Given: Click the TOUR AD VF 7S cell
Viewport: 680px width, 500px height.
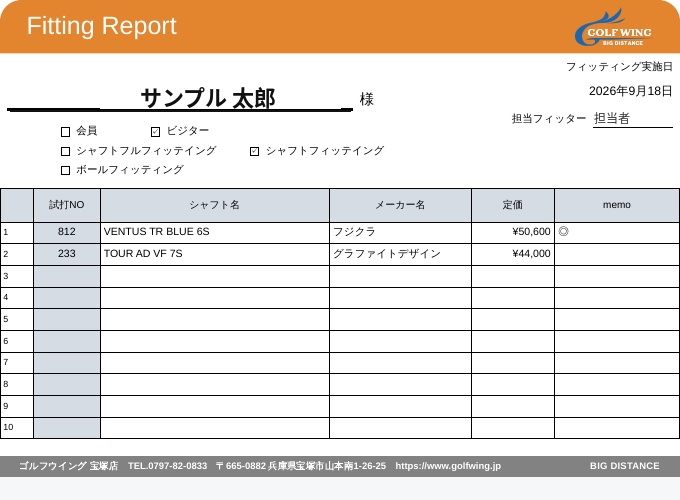Looking at the screenshot, I should click(x=215, y=254).
